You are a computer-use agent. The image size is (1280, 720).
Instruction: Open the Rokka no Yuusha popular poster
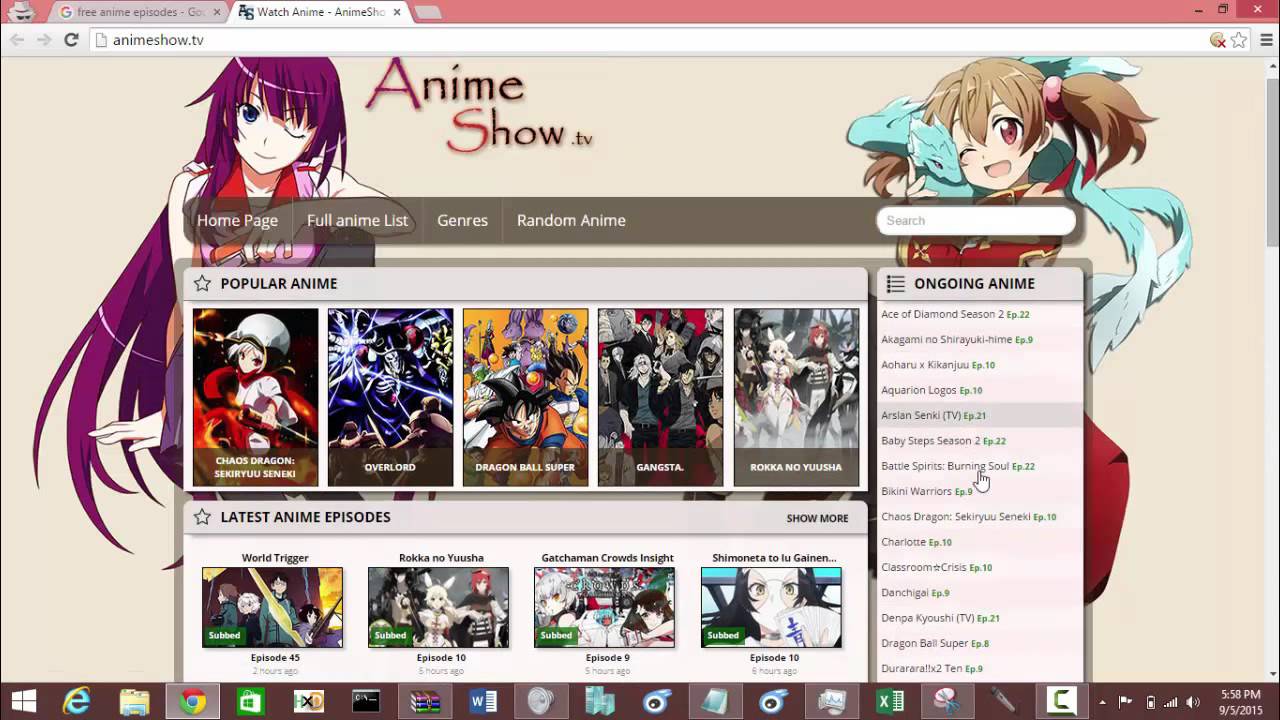(796, 397)
